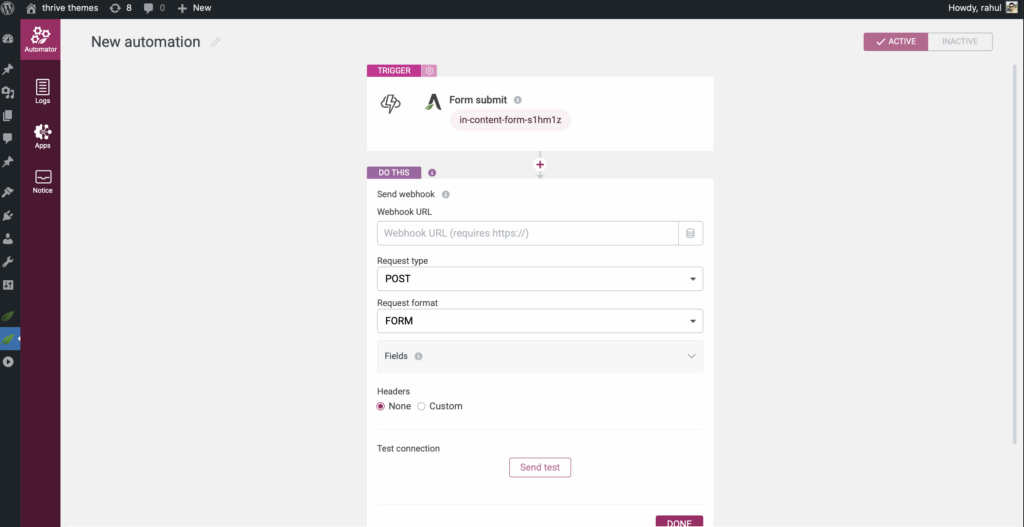The width and height of the screenshot is (1024, 527).
Task: Click into the Webhook URL input field
Action: pos(527,233)
